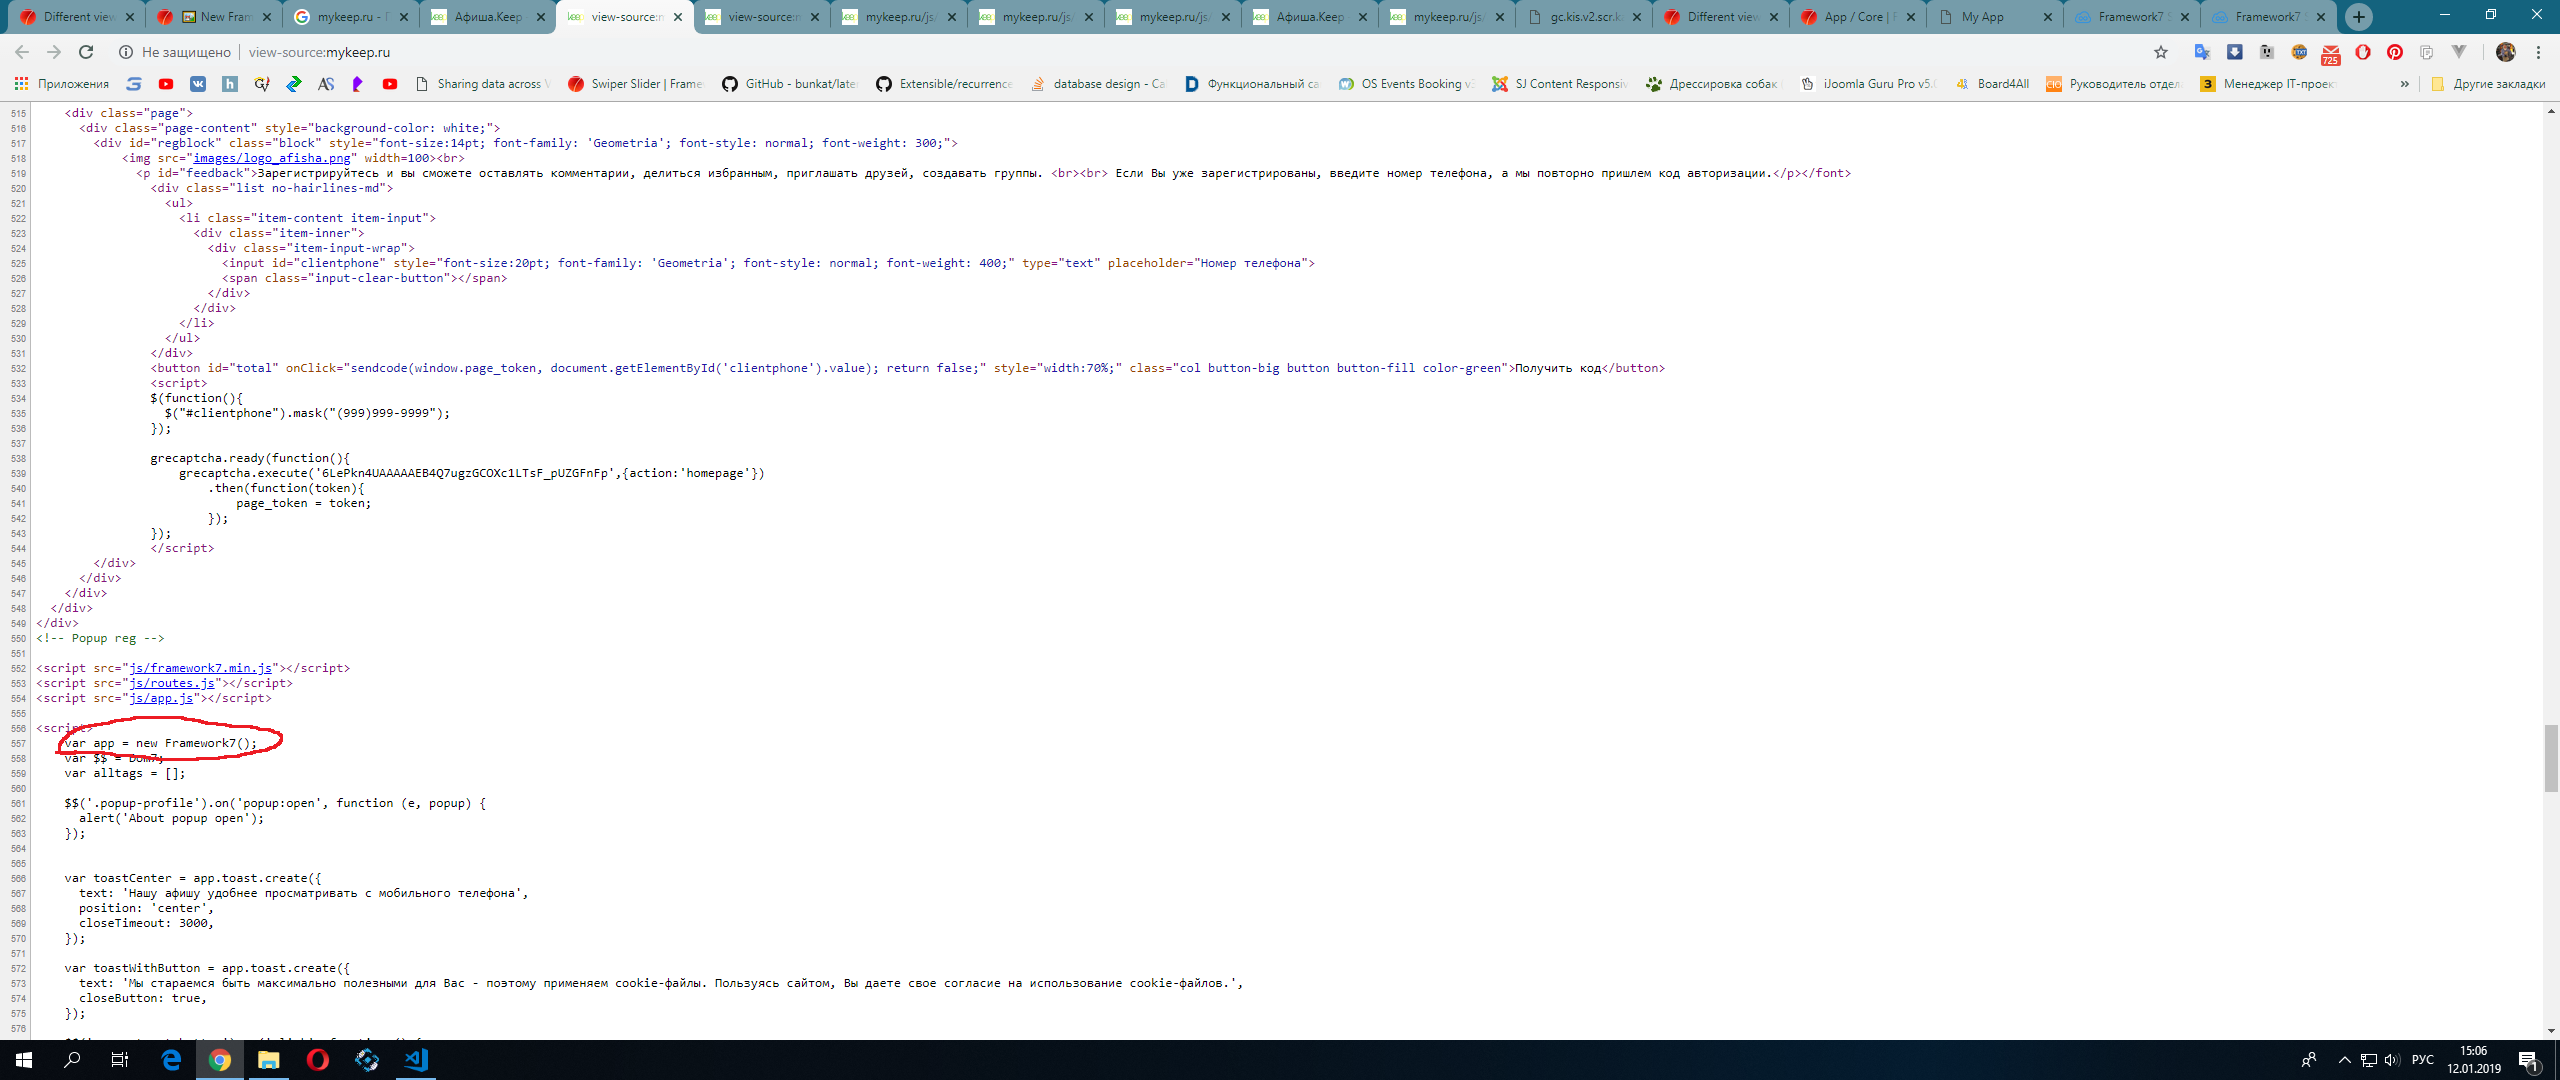
Task: Follow the 'images/logo_afisha.png' source link
Action: [x=271, y=158]
